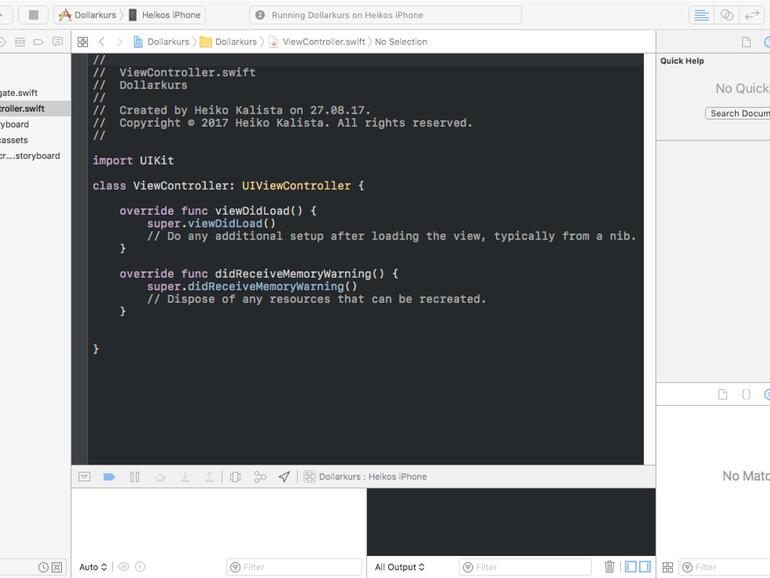Simulate location arrow icon

coord(284,476)
